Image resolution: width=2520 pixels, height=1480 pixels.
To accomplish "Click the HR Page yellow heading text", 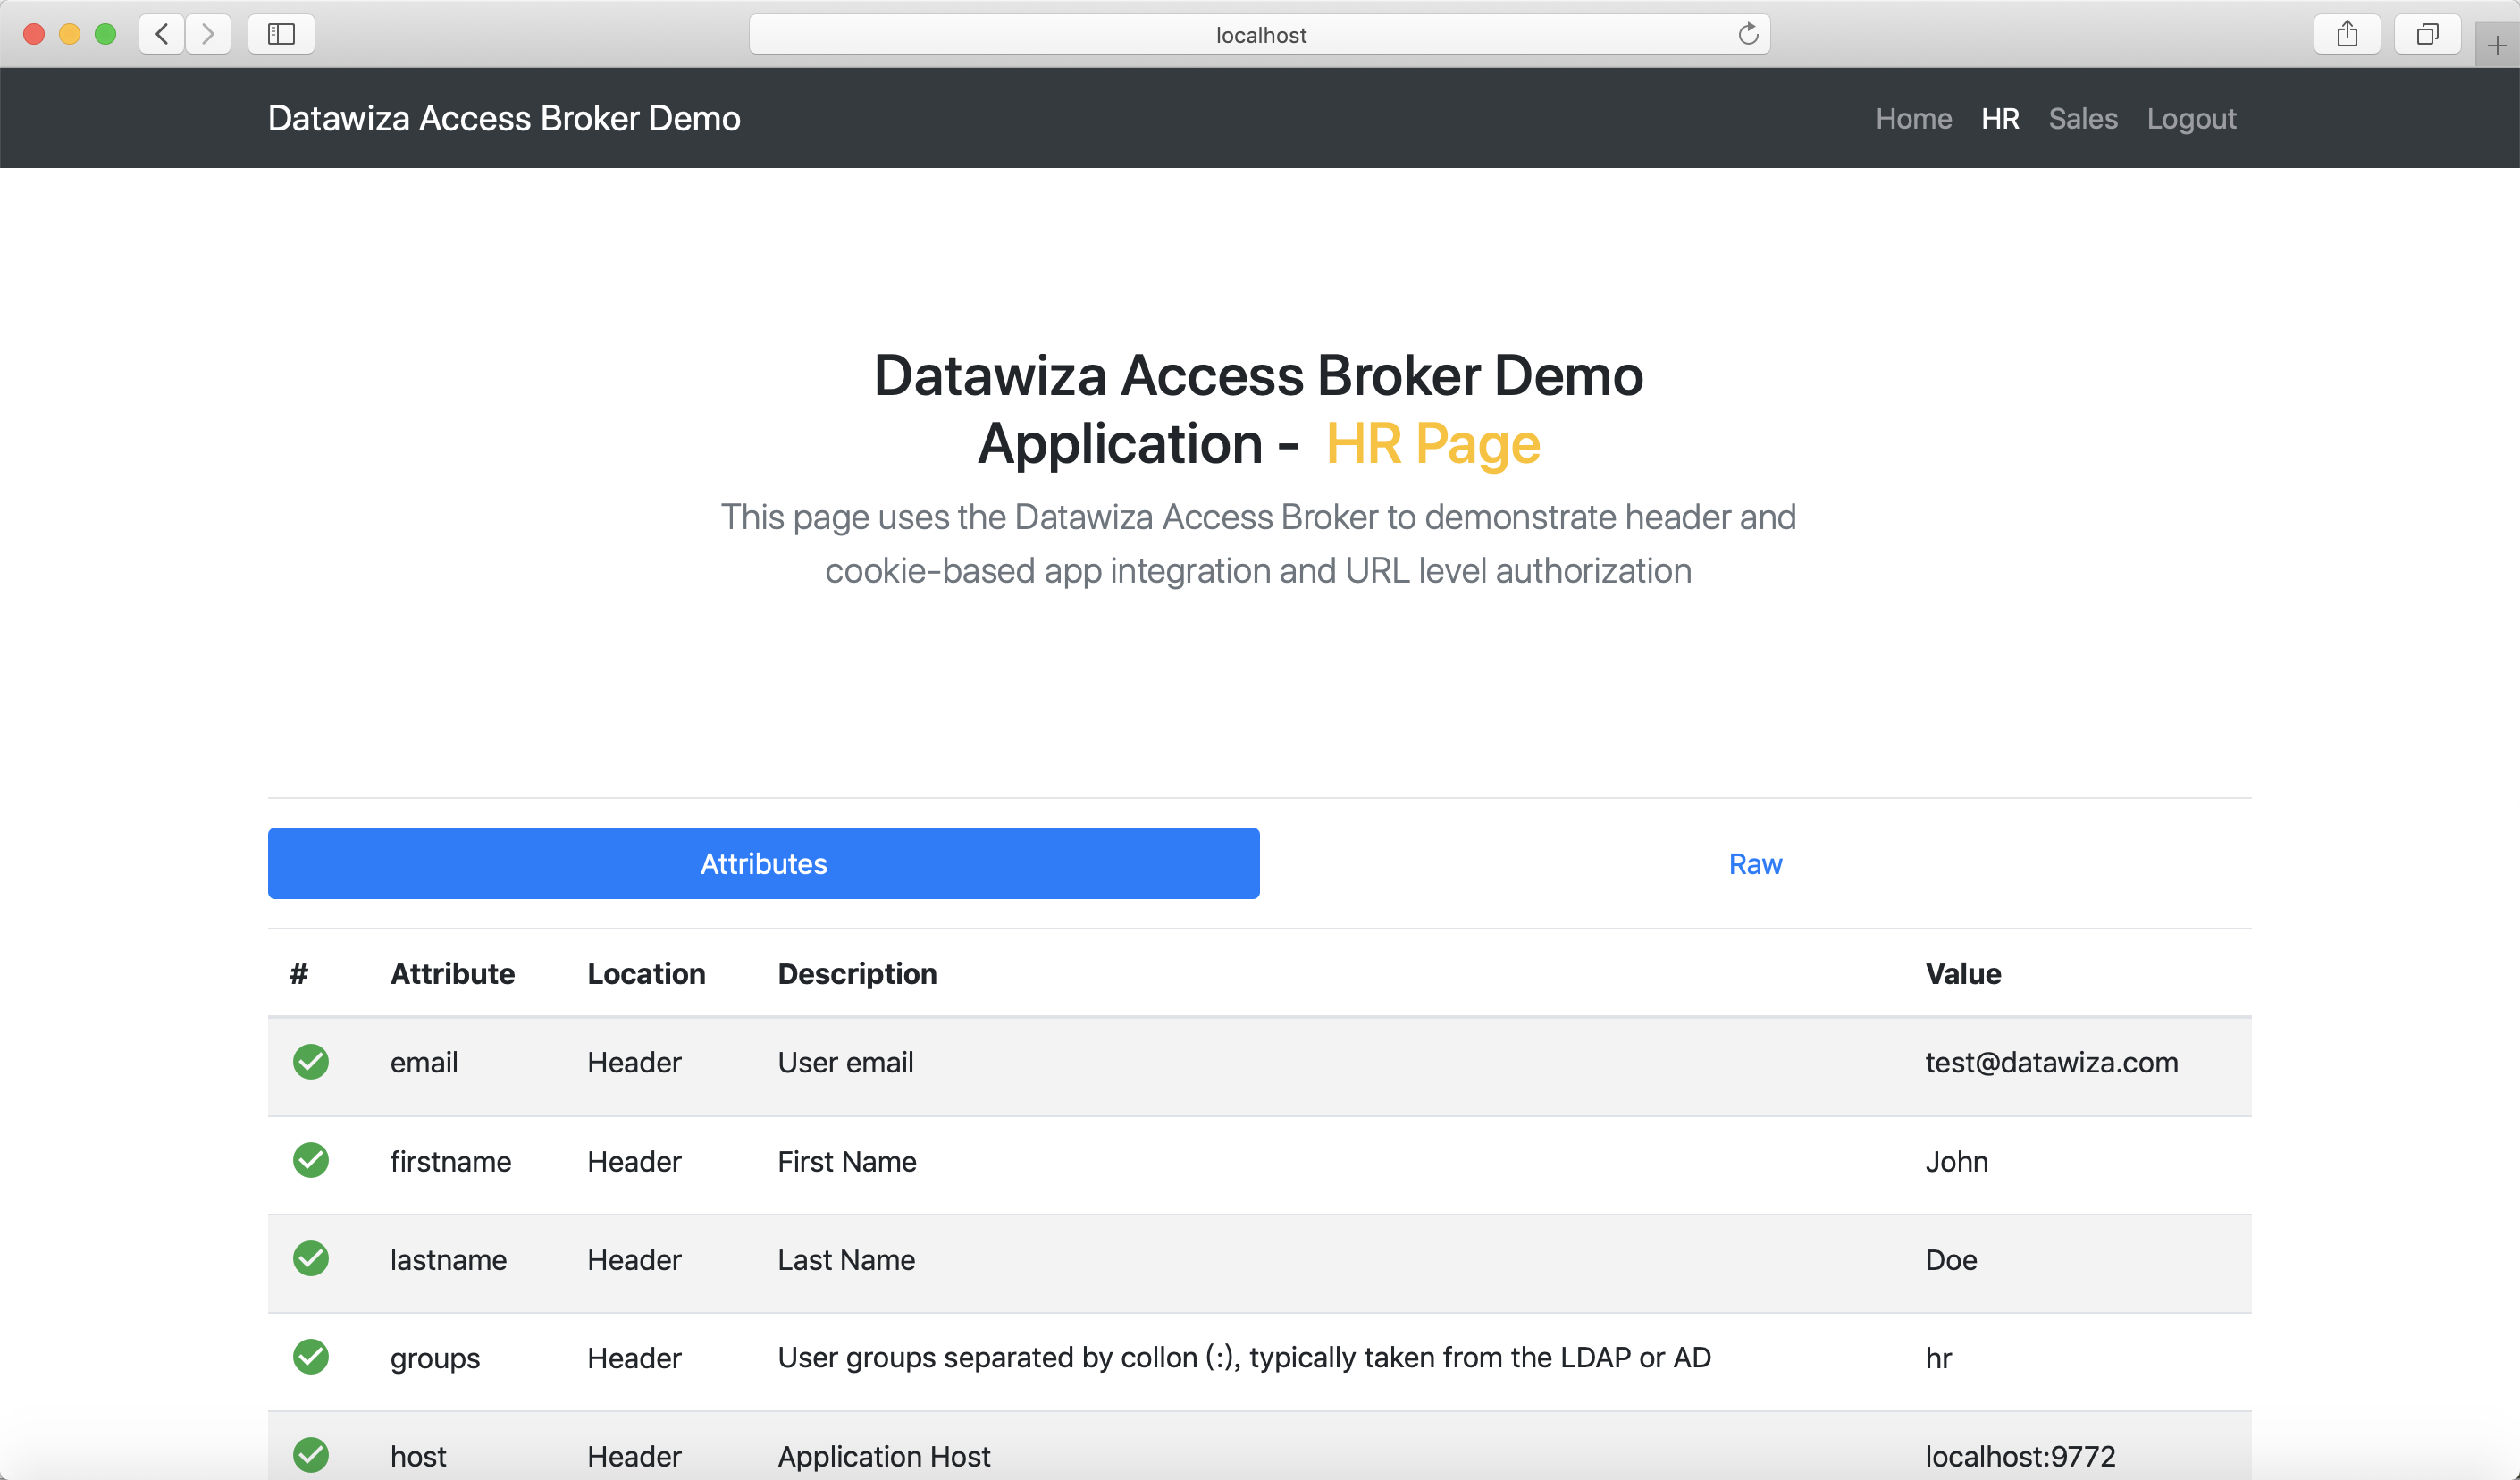I will [x=1432, y=443].
